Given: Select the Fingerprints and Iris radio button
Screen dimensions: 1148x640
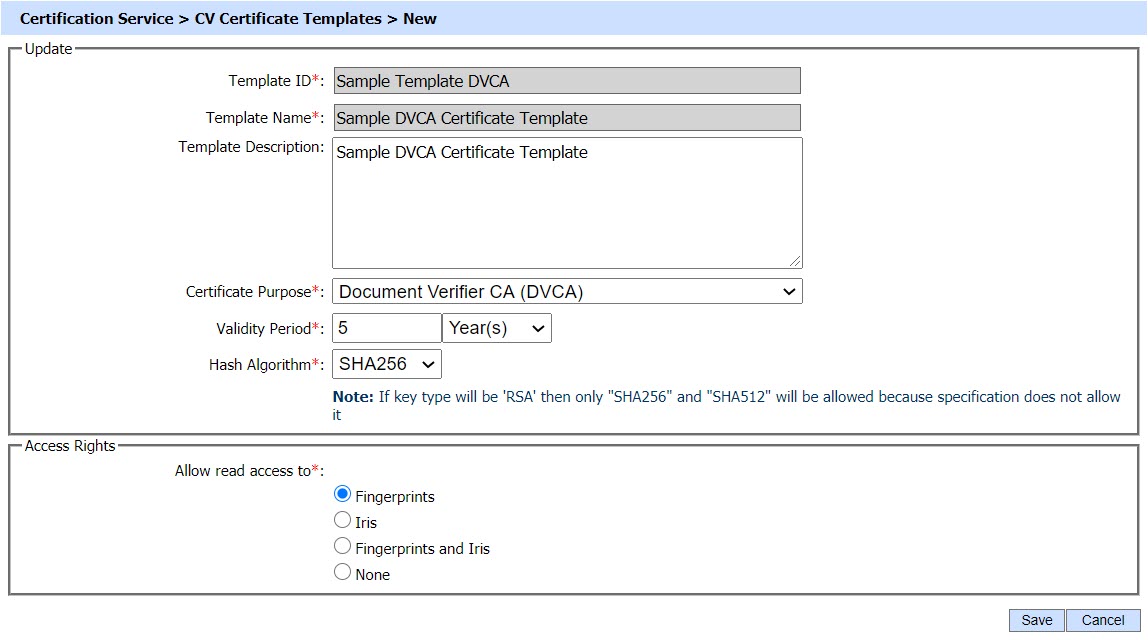Looking at the screenshot, I should (343, 547).
